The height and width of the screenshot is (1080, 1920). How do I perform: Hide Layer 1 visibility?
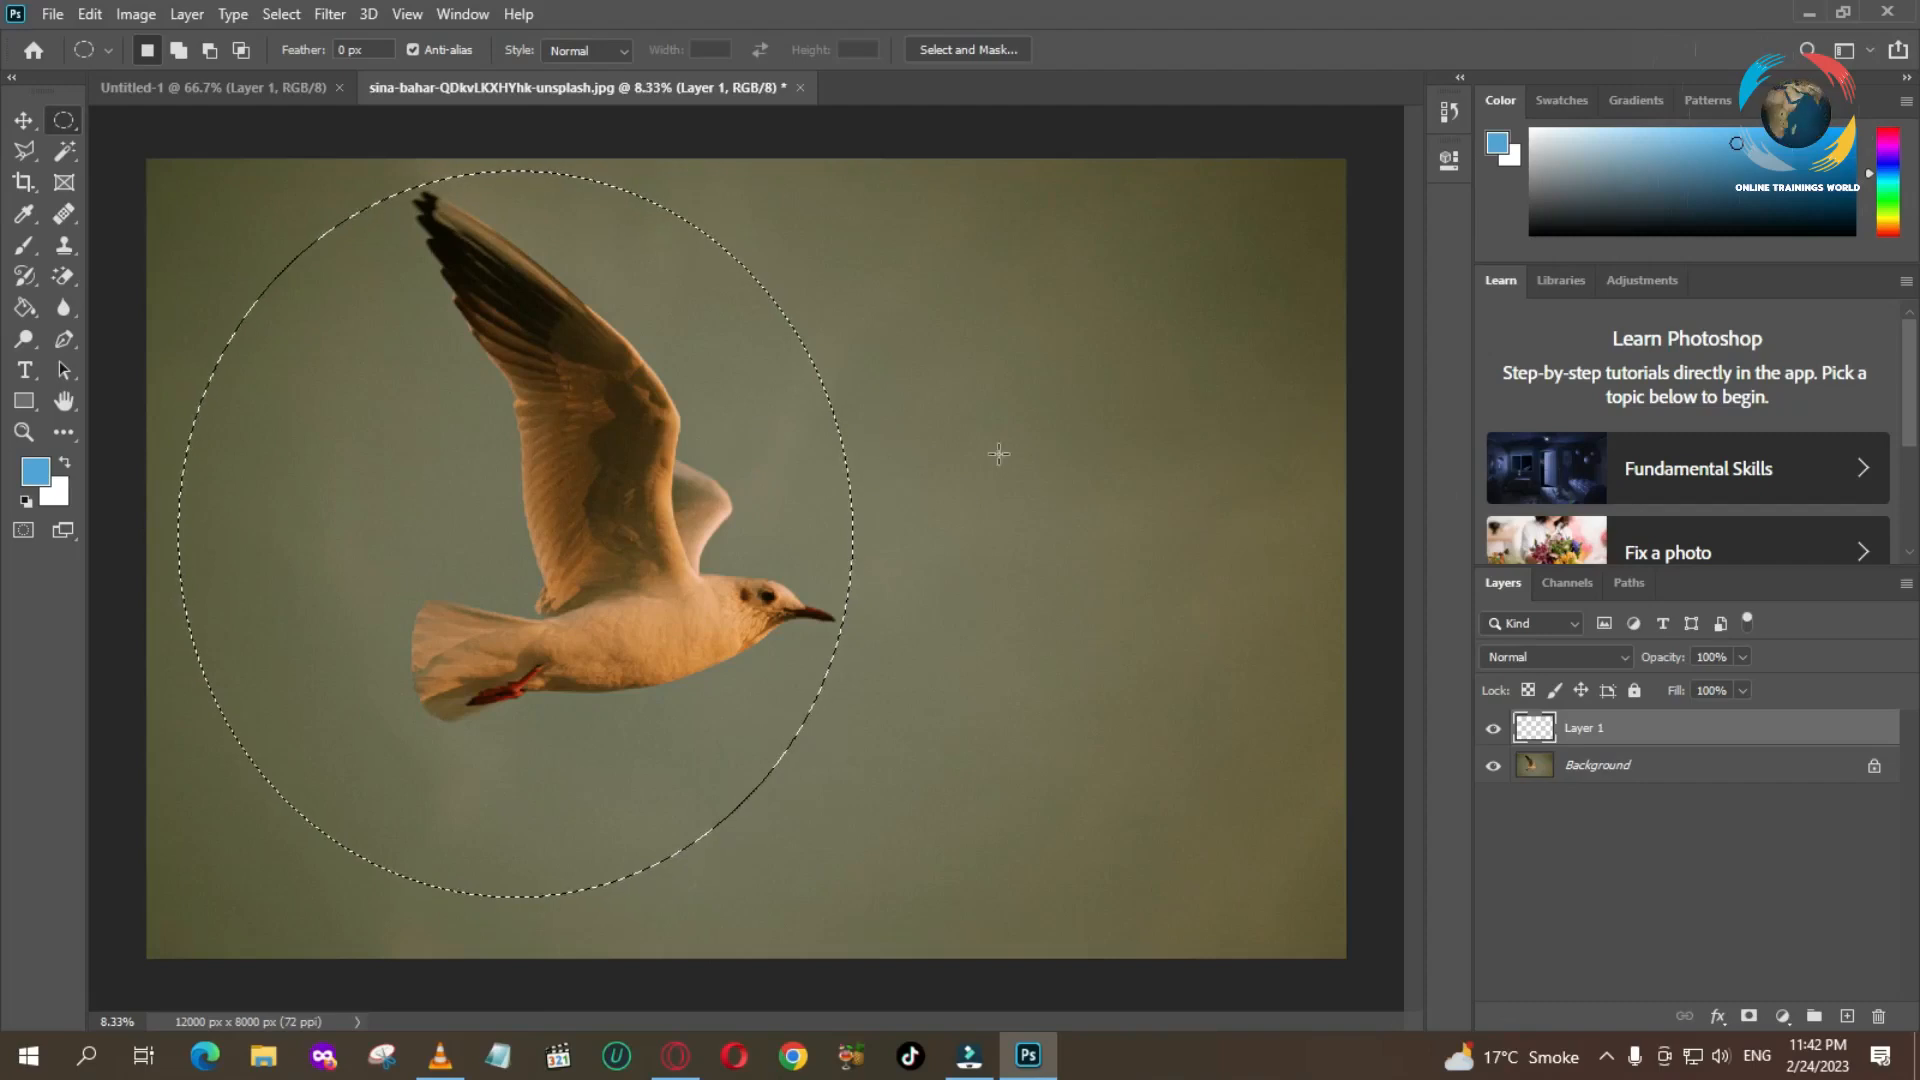[1493, 727]
